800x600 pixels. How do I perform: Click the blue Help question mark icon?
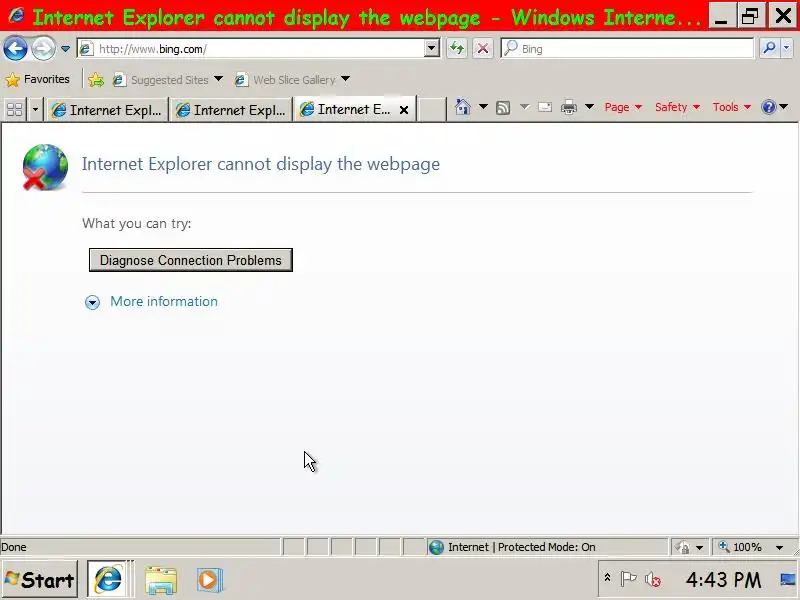coord(768,107)
